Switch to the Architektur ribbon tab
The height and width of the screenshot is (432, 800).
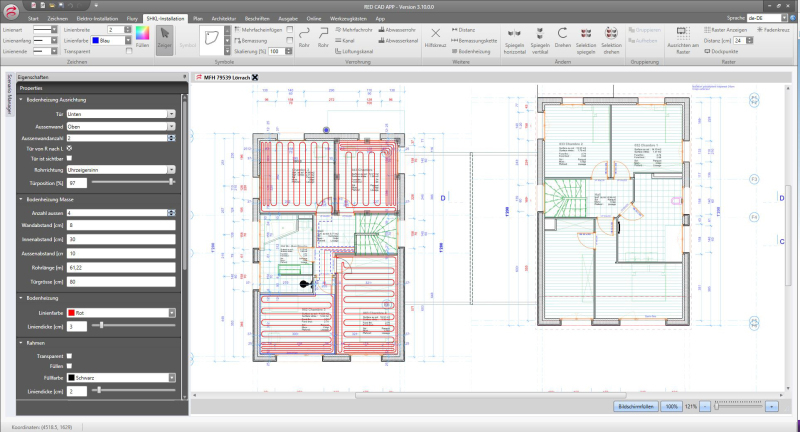click(224, 18)
